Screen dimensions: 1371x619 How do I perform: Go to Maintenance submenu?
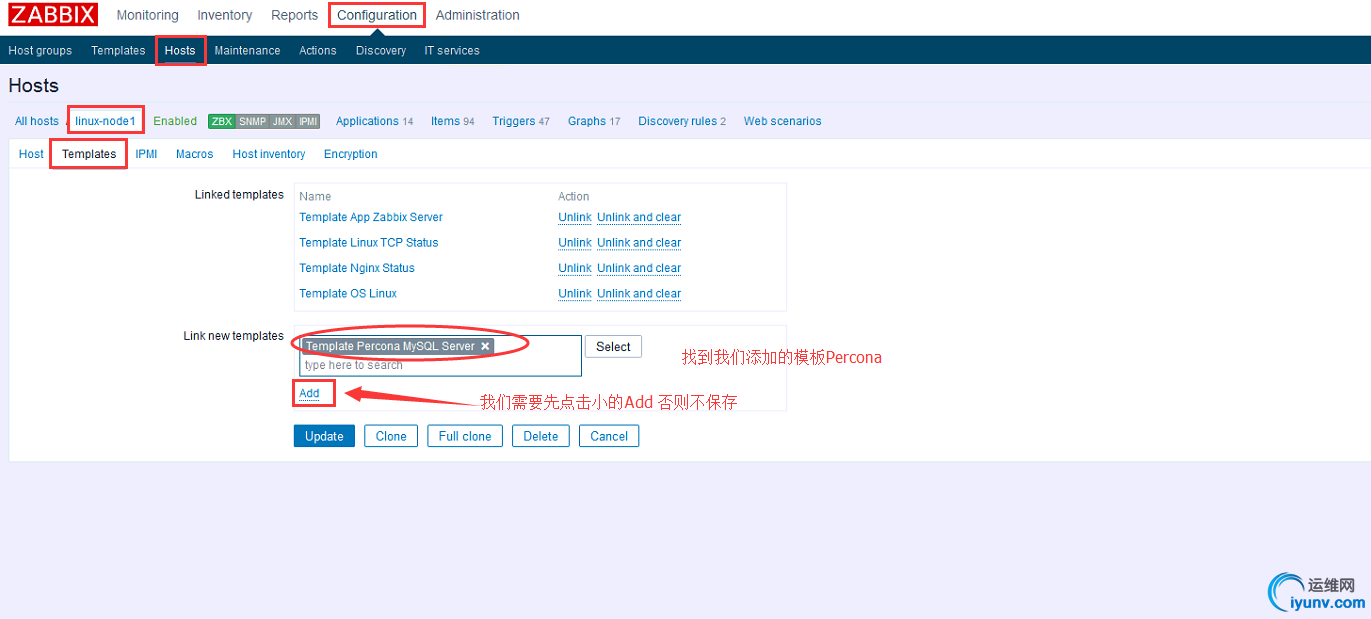click(x=247, y=50)
